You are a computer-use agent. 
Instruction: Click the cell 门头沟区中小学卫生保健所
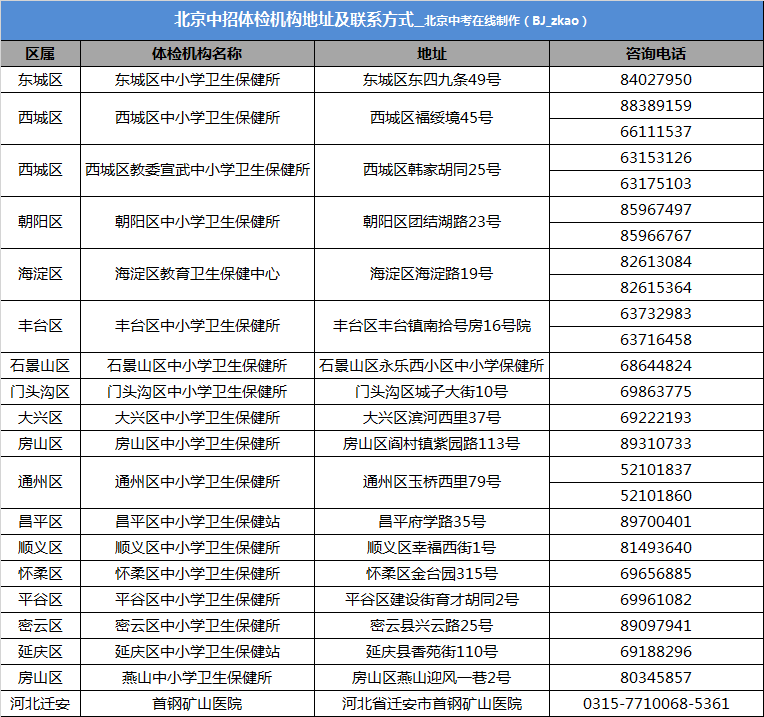tap(197, 392)
